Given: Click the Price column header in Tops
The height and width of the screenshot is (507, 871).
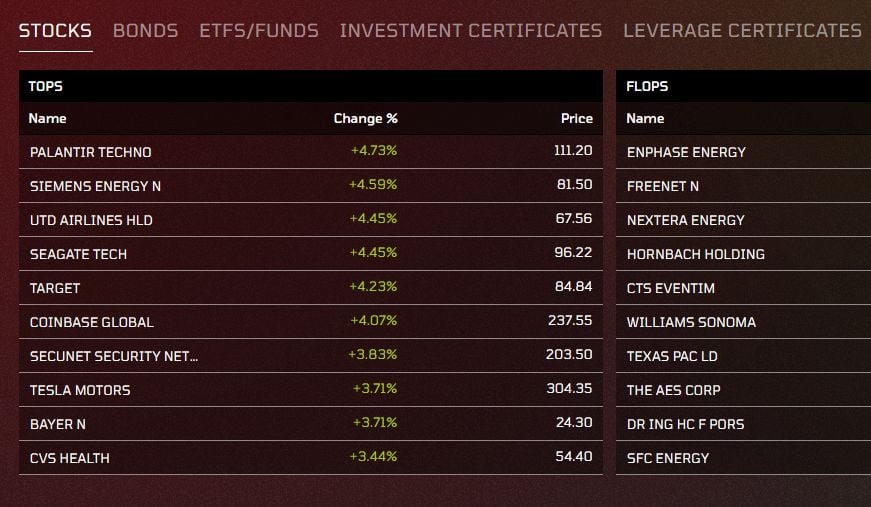Looking at the screenshot, I should click(x=576, y=118).
